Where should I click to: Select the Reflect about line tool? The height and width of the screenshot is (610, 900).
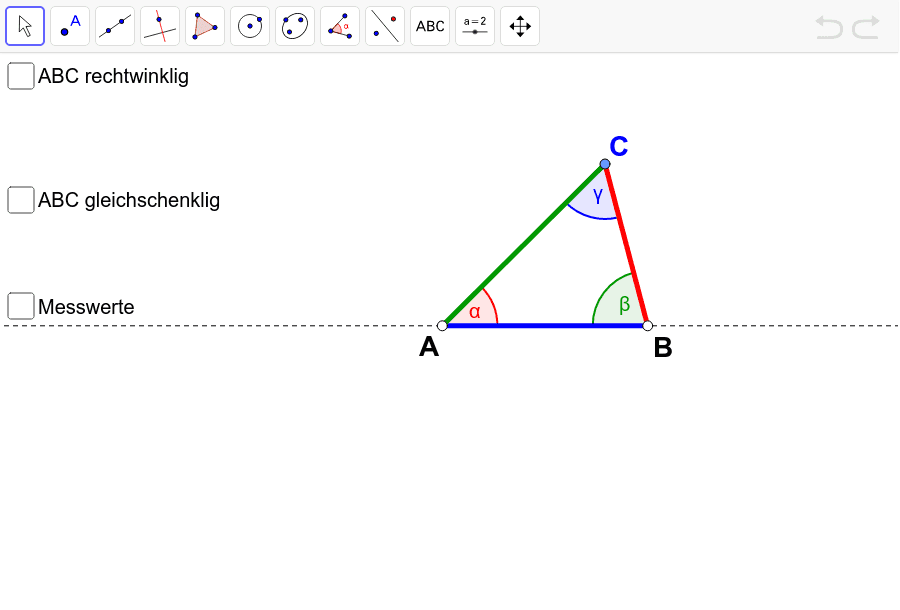coord(385,26)
